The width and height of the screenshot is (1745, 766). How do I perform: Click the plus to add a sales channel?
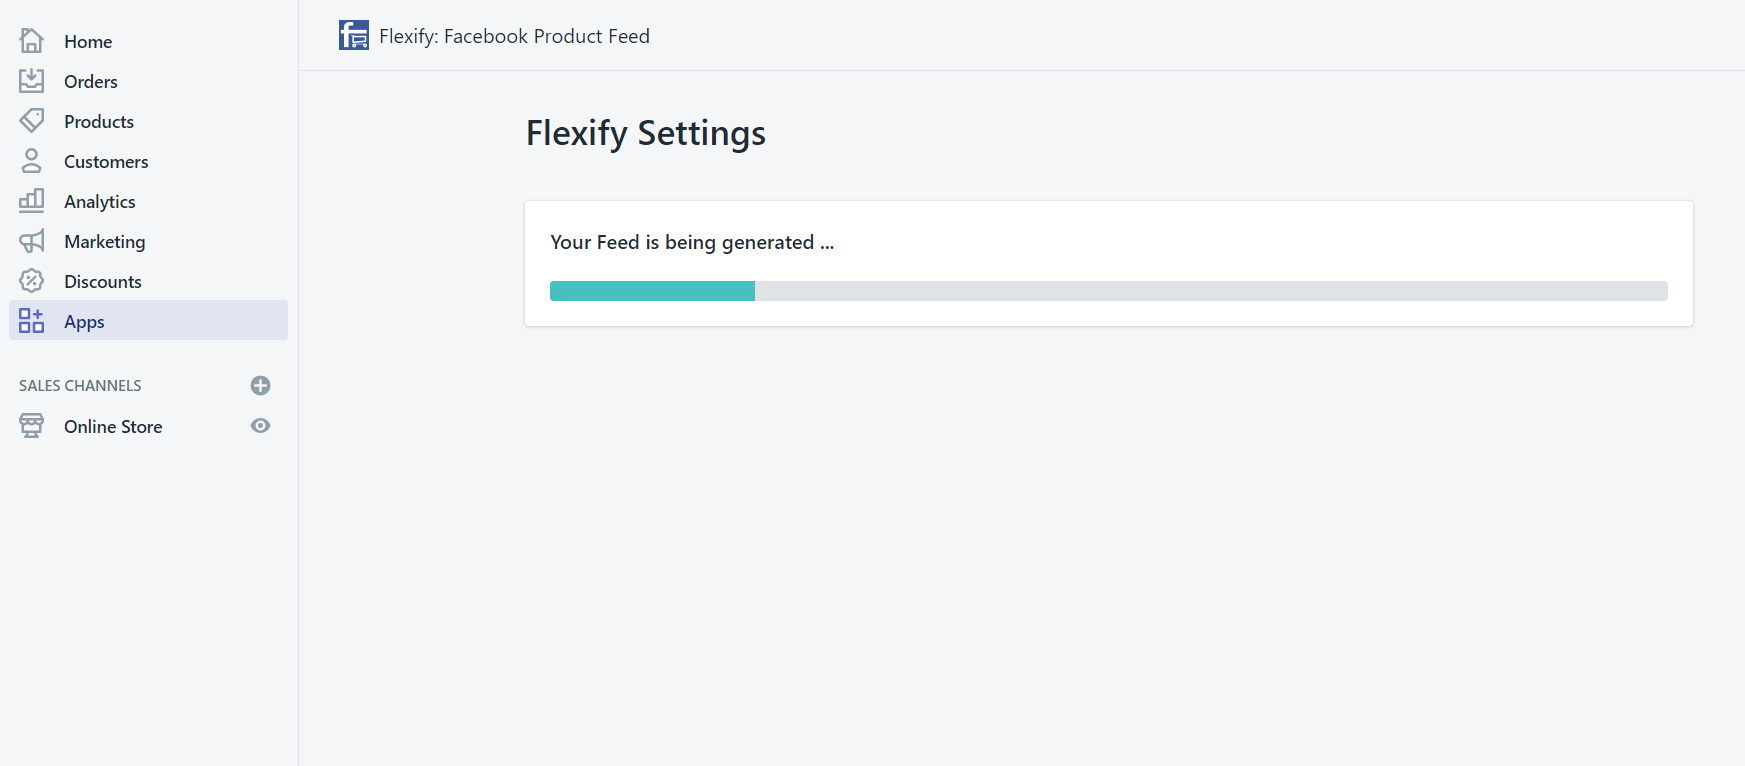[x=260, y=385]
